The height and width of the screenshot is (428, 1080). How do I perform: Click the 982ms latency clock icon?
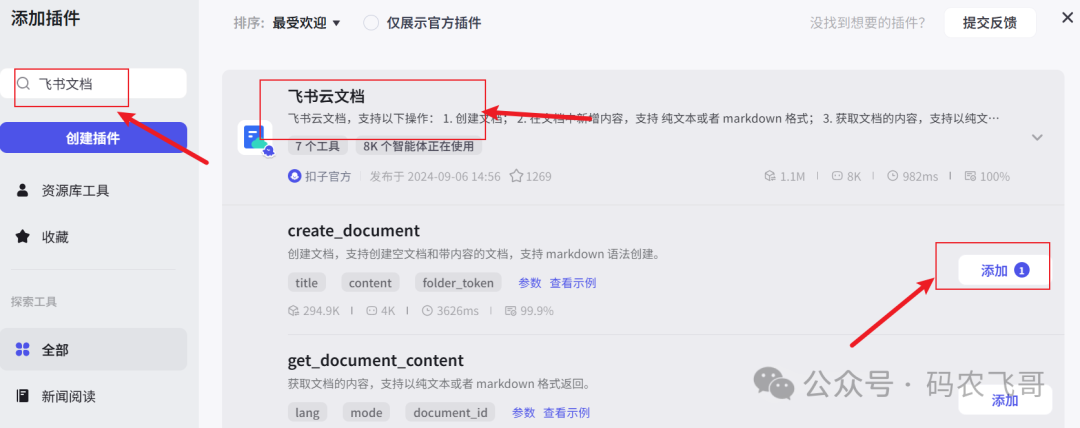click(893, 176)
